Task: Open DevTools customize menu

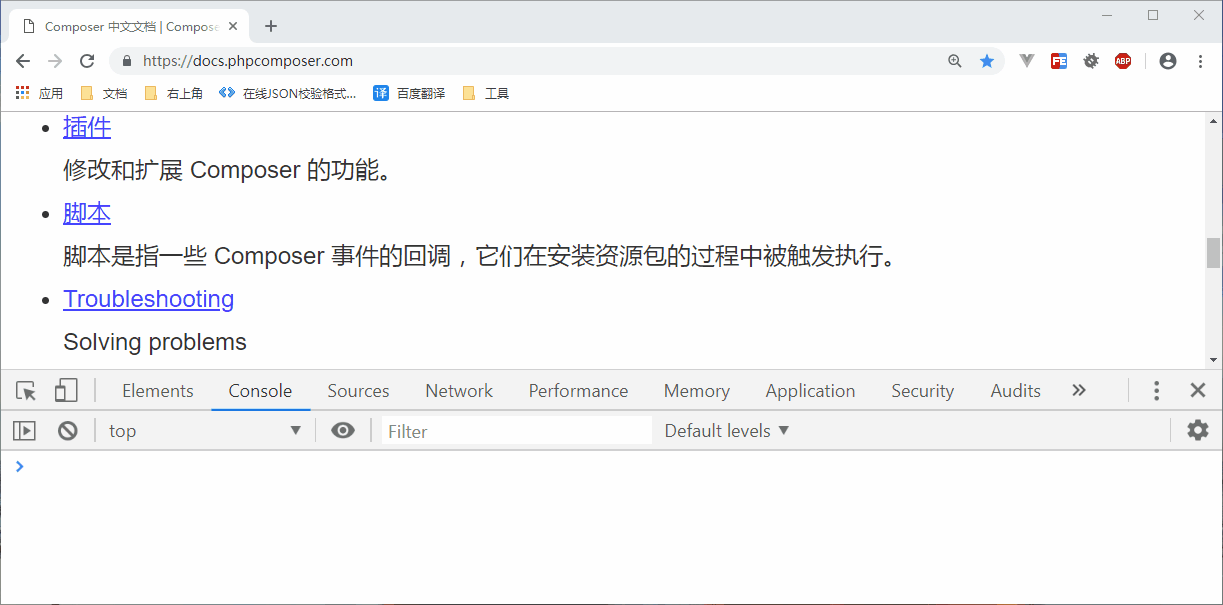Action: (x=1156, y=391)
